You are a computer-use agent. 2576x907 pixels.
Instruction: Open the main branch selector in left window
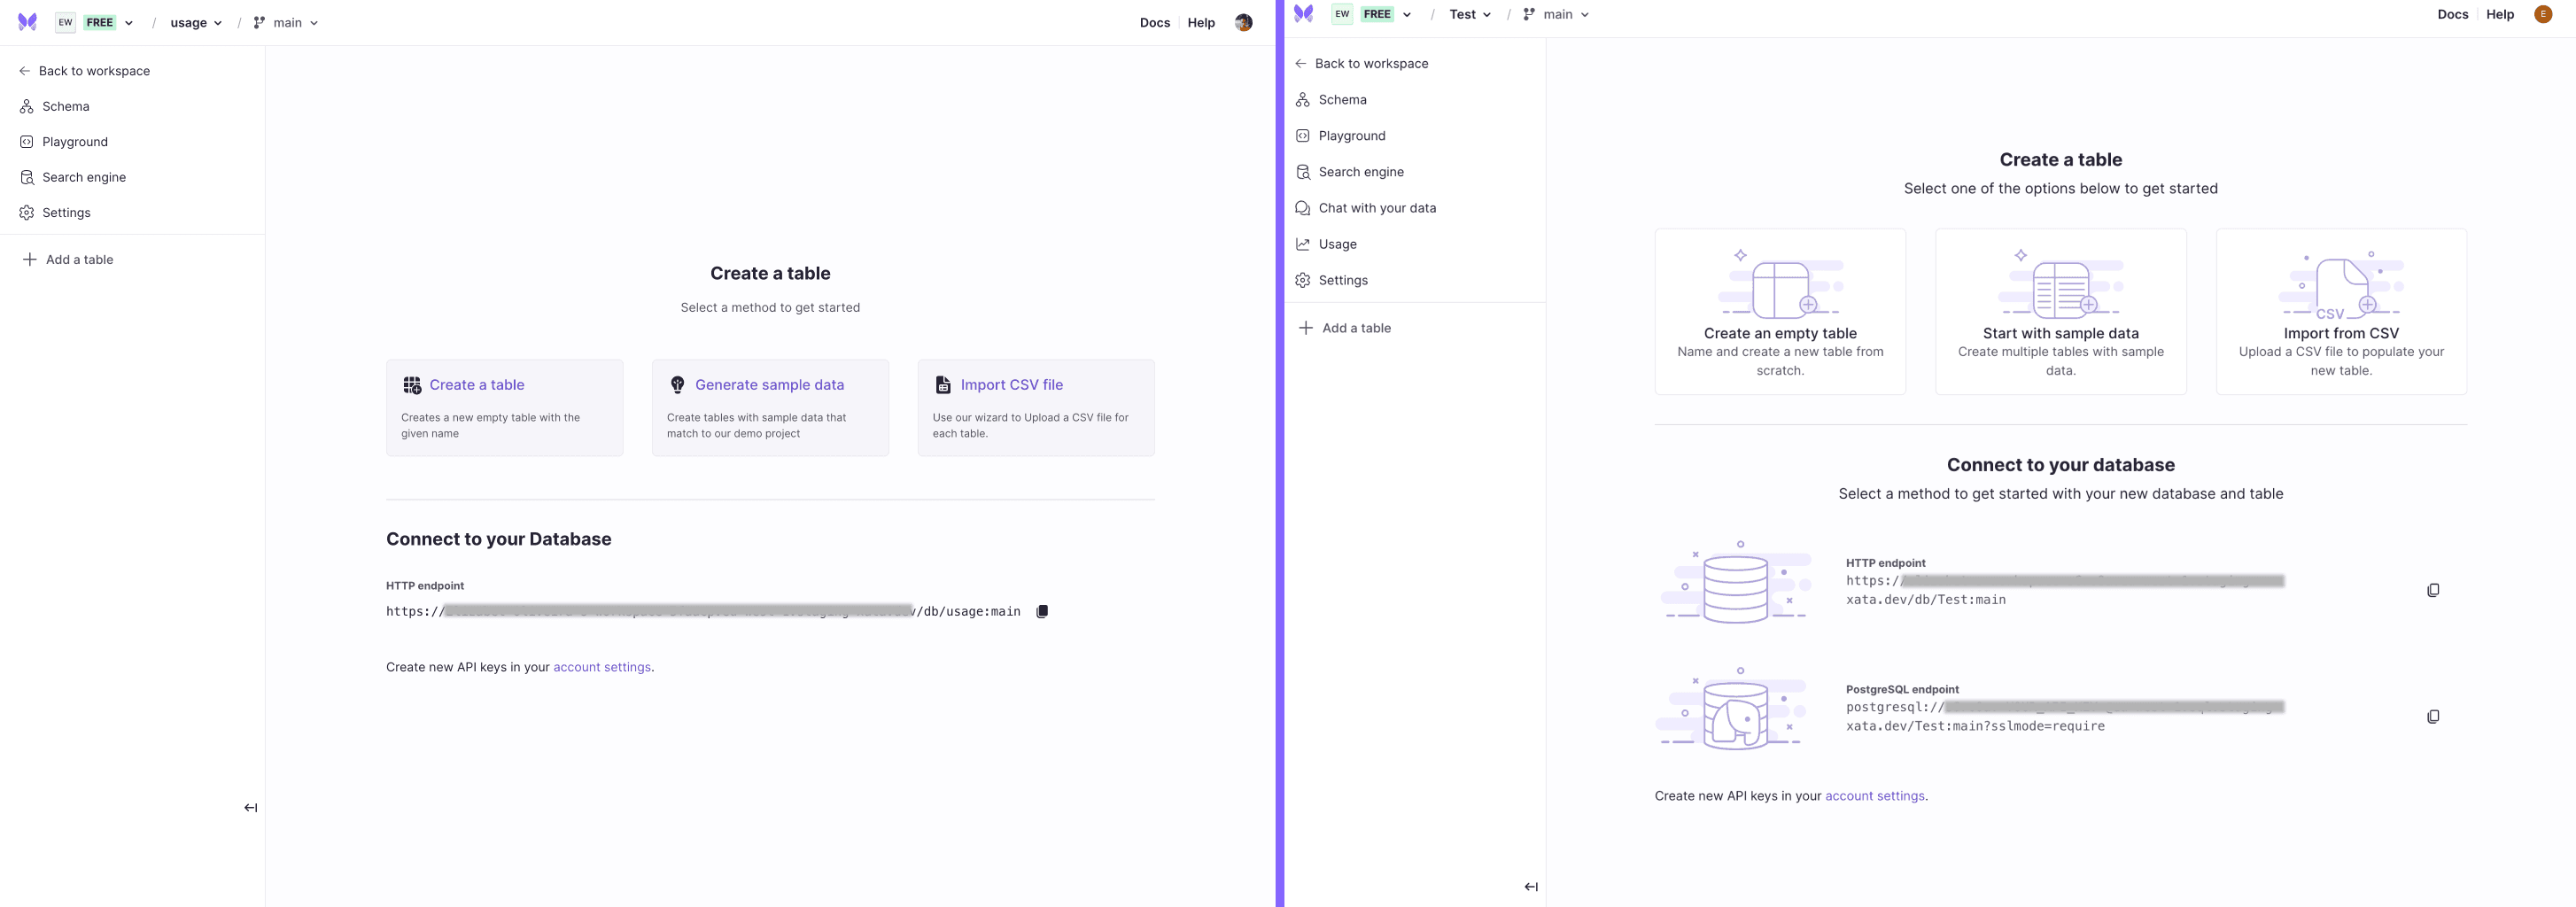pos(286,22)
